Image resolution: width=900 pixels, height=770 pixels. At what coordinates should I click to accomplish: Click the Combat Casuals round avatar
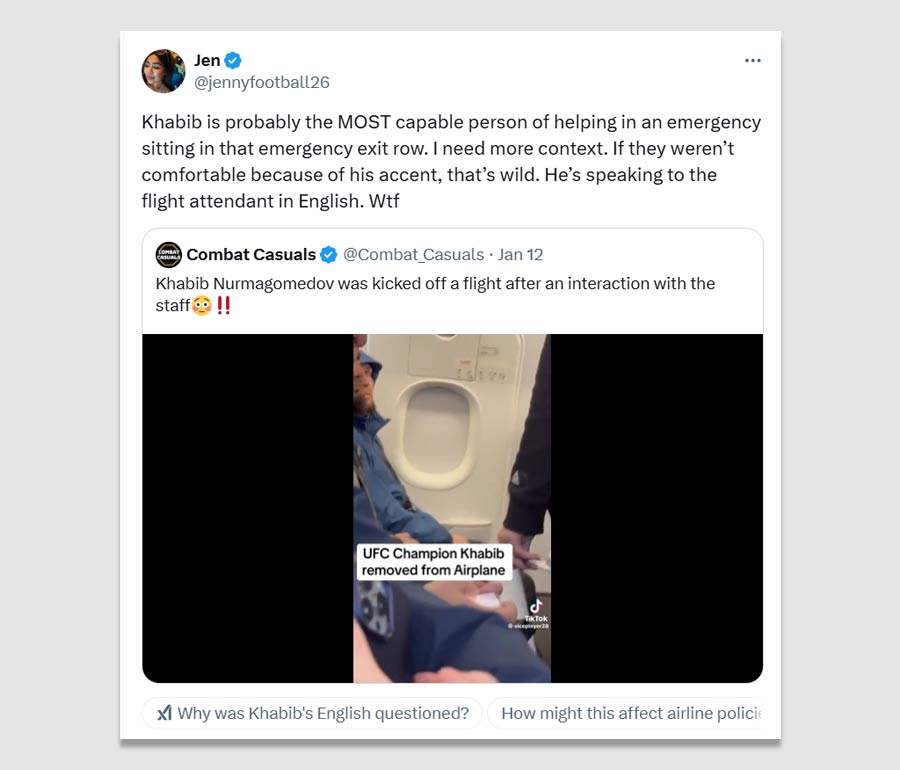[x=169, y=255]
